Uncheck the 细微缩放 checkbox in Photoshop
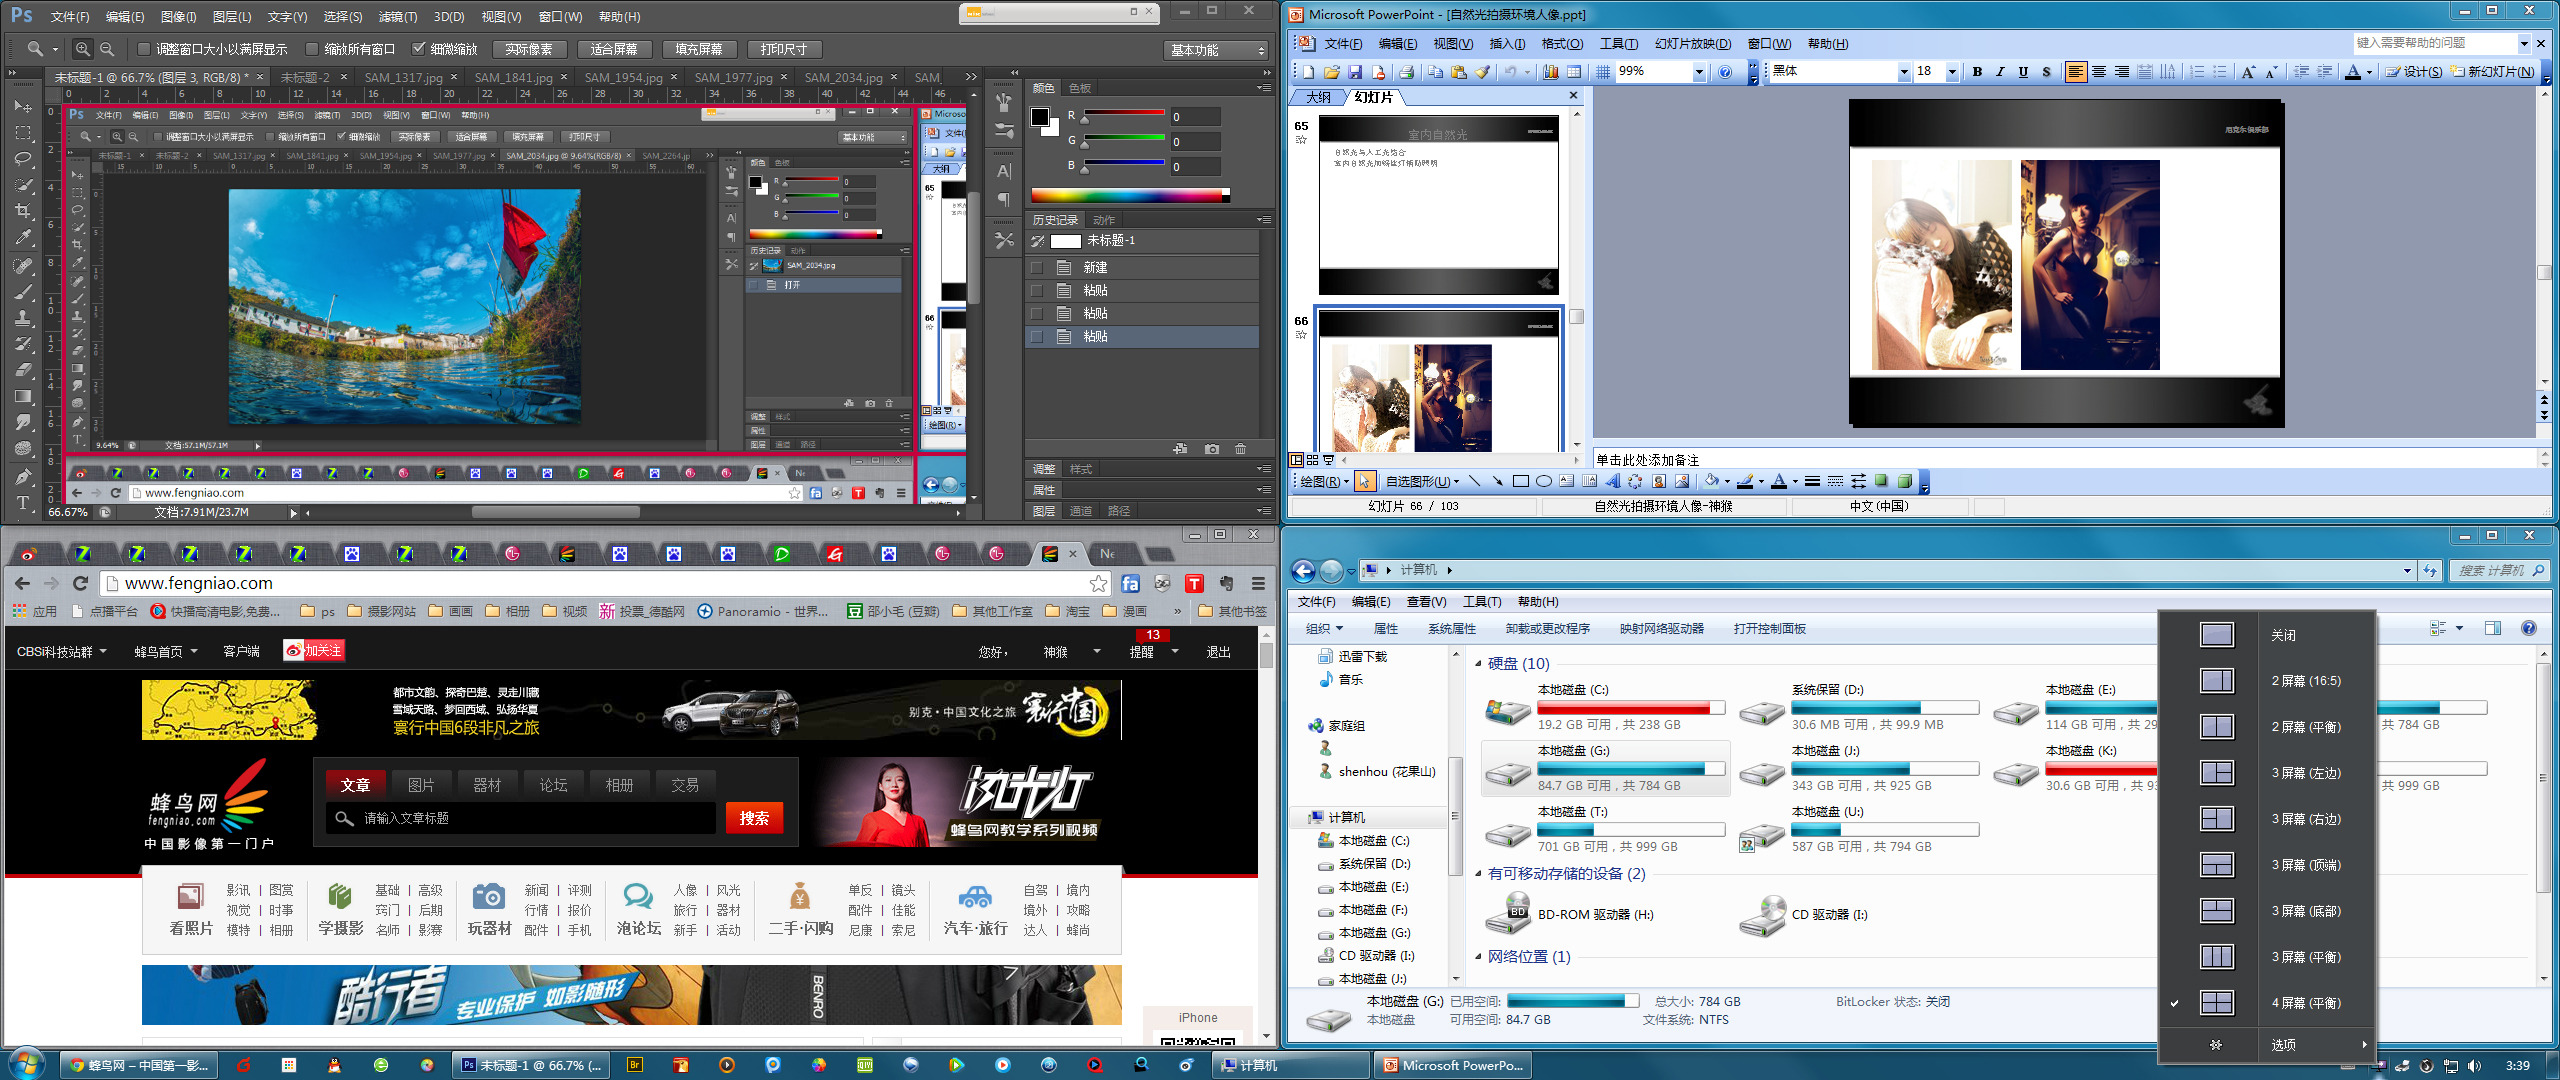The height and width of the screenshot is (1080, 2560). pyautogui.click(x=418, y=49)
